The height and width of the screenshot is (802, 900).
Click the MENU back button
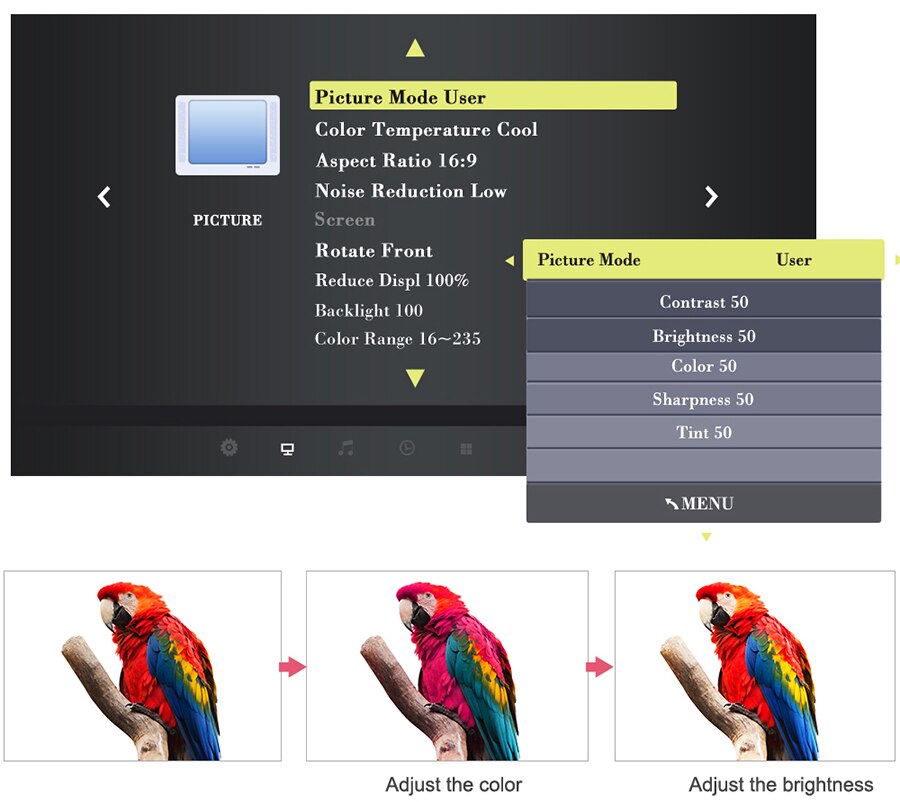[704, 503]
